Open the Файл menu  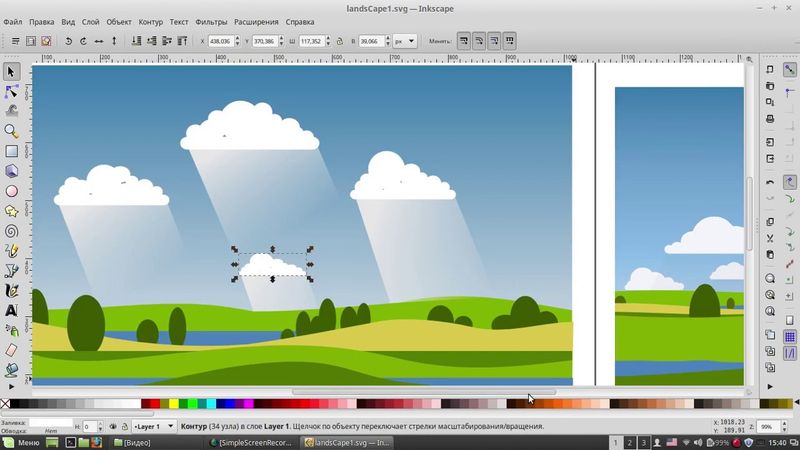coord(13,22)
